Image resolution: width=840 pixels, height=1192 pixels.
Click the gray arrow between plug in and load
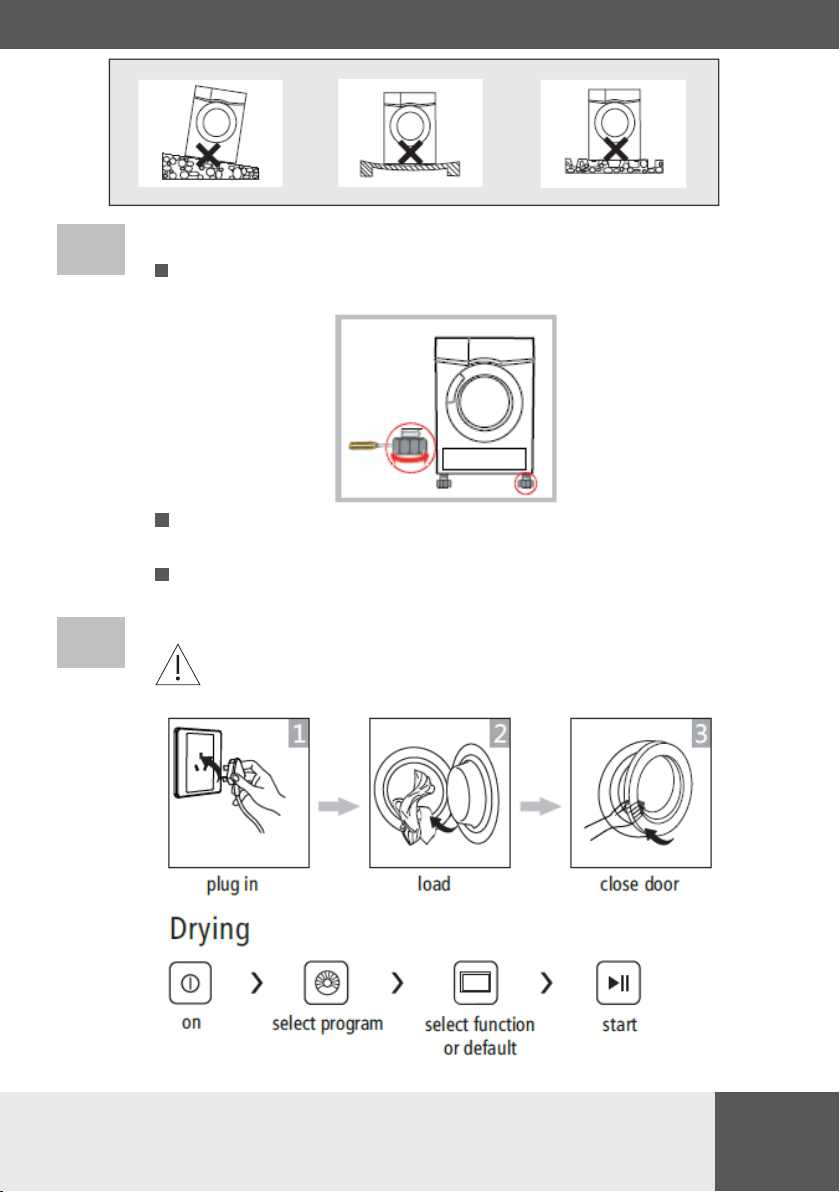point(339,806)
